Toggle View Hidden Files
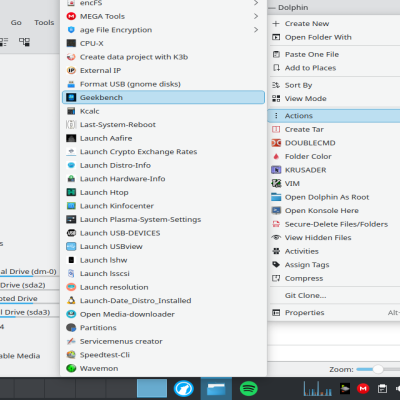The height and width of the screenshot is (400, 400). pos(334,238)
